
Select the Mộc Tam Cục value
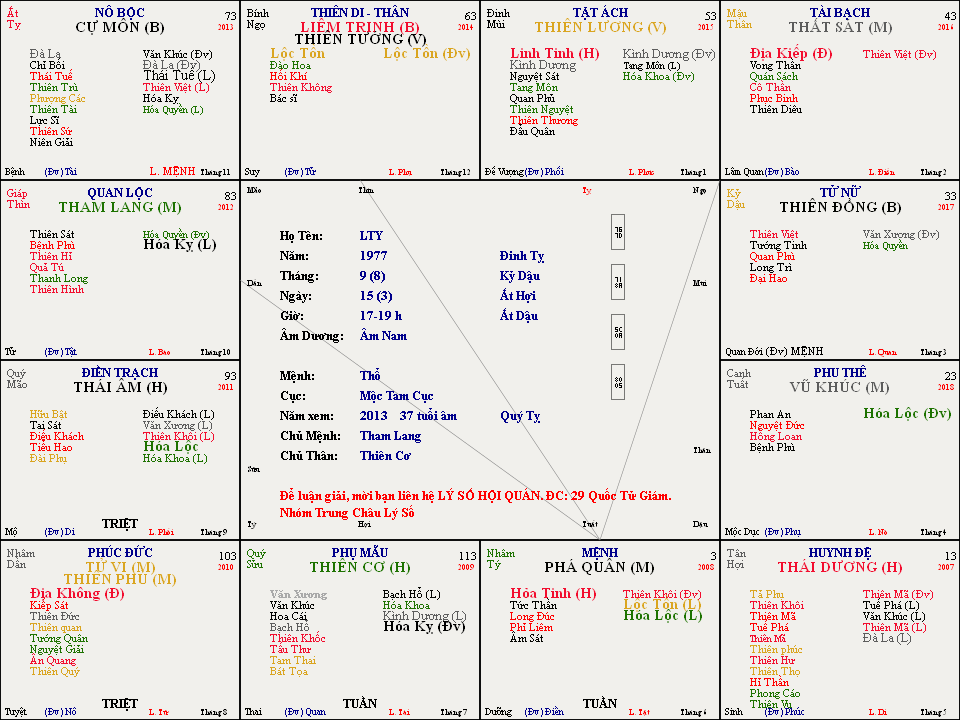click(x=396, y=396)
